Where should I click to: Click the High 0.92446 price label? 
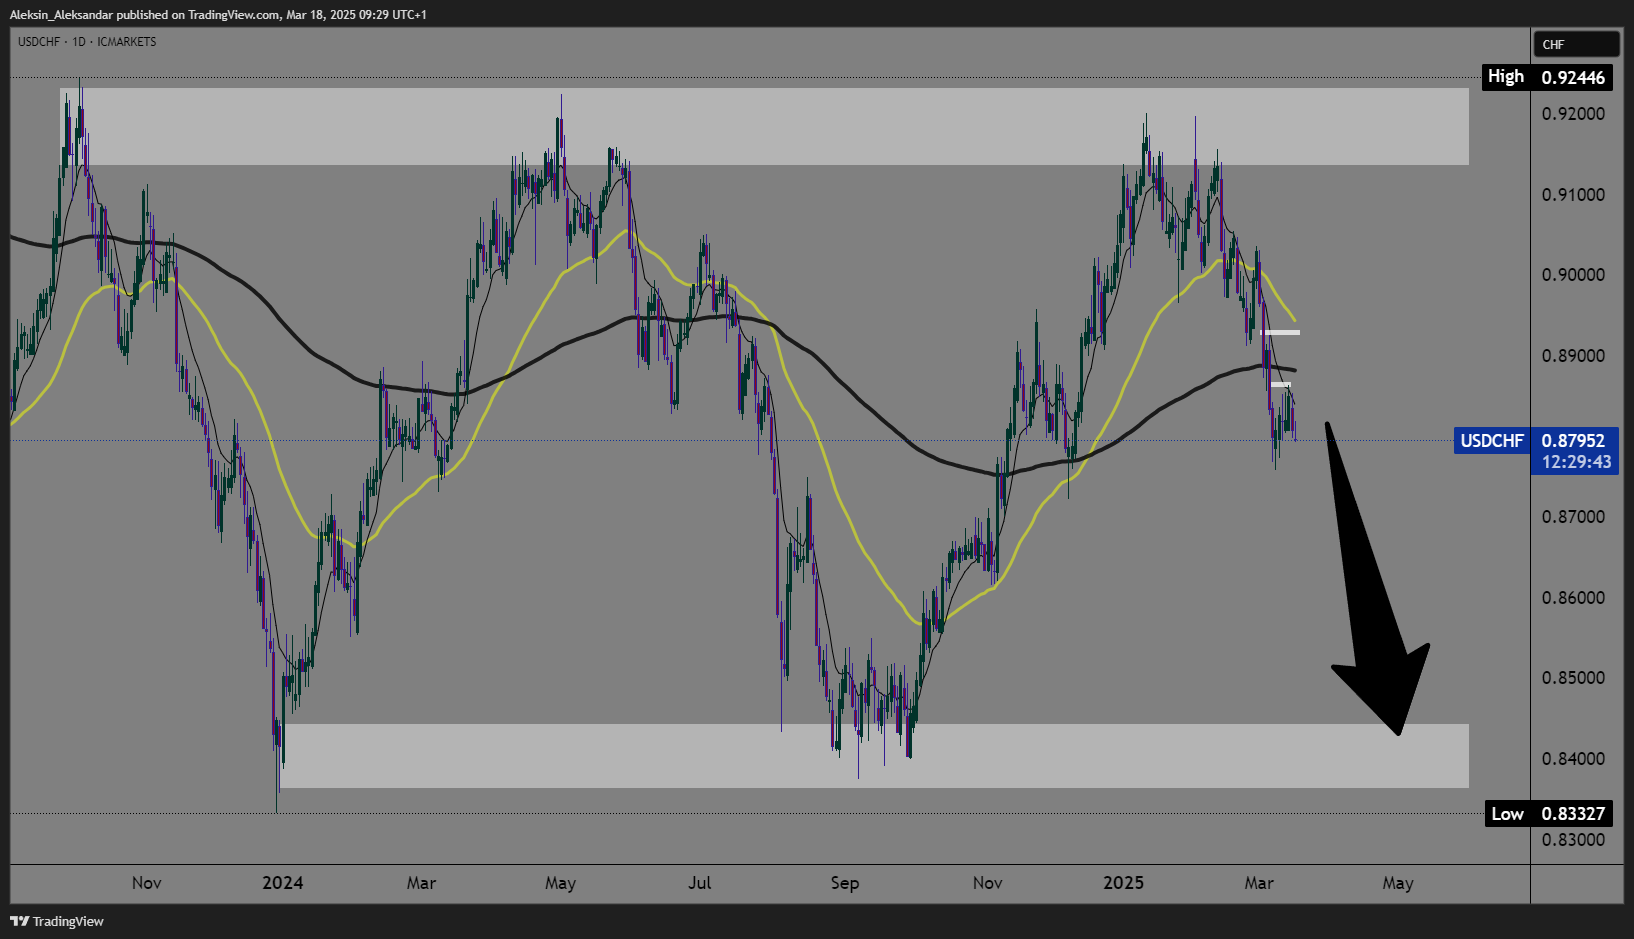point(1546,77)
